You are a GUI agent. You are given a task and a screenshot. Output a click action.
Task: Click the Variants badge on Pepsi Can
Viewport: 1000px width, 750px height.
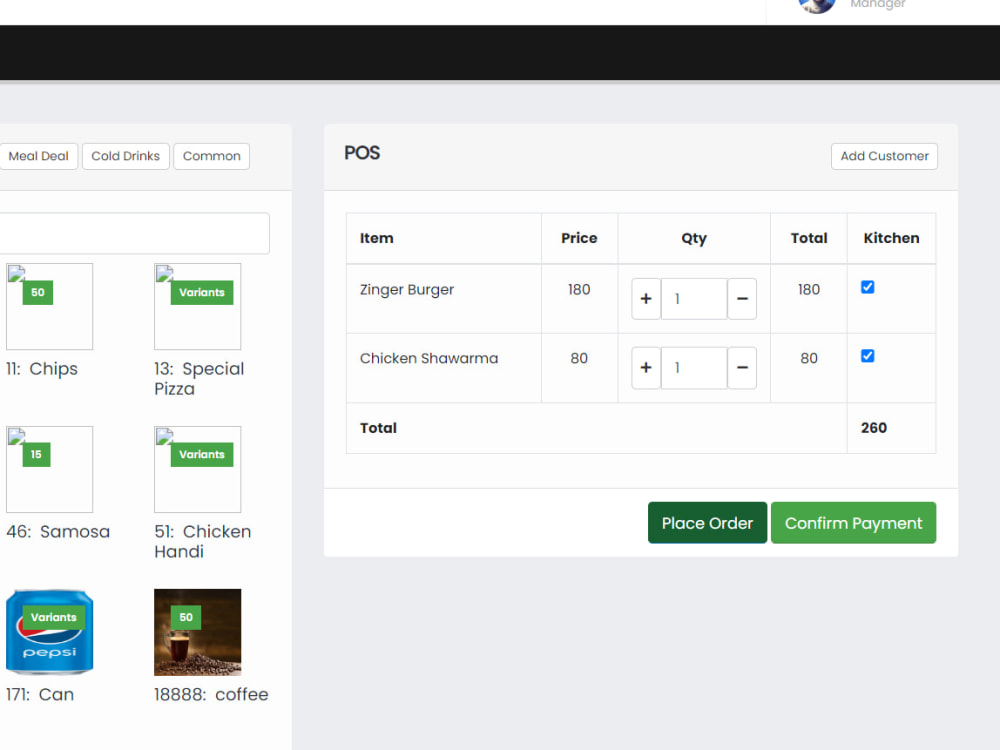tap(54, 617)
